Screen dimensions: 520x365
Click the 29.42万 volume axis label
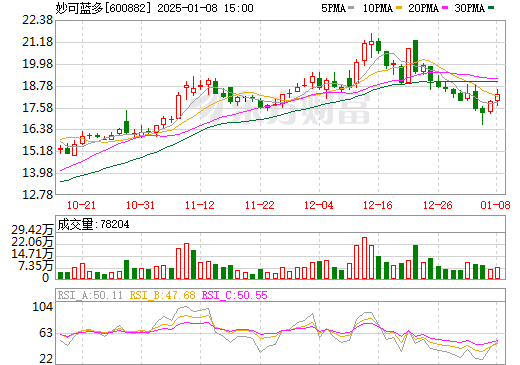click(32, 230)
